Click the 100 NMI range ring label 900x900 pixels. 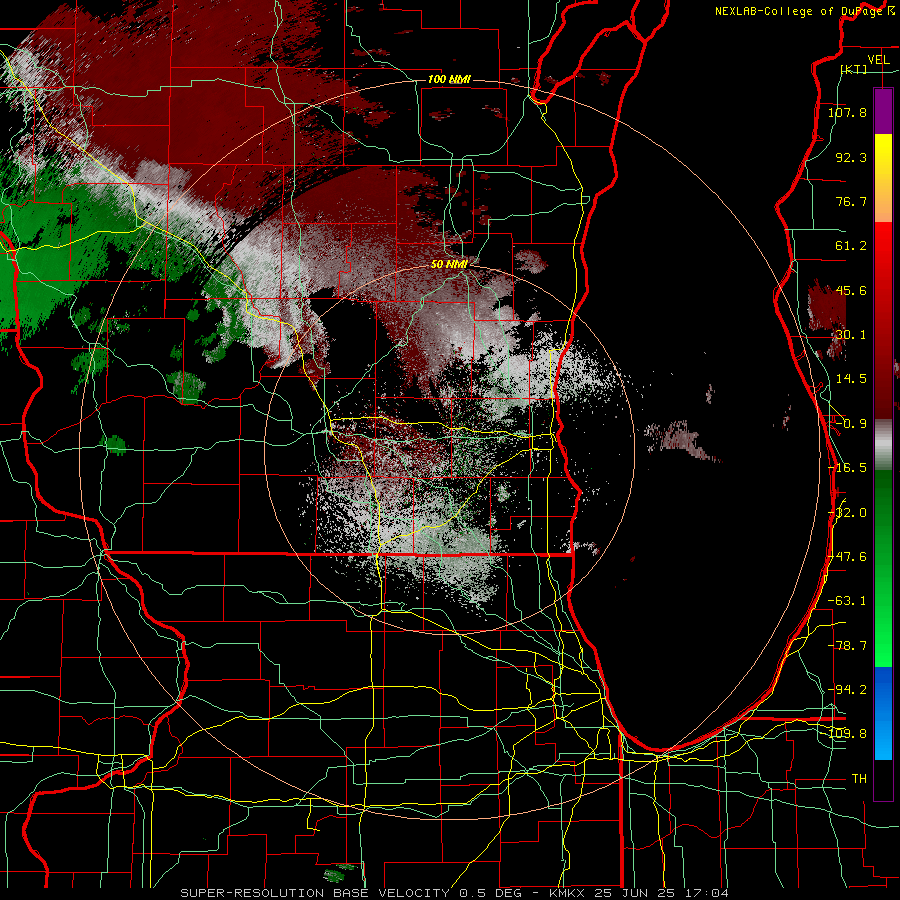coord(449,79)
